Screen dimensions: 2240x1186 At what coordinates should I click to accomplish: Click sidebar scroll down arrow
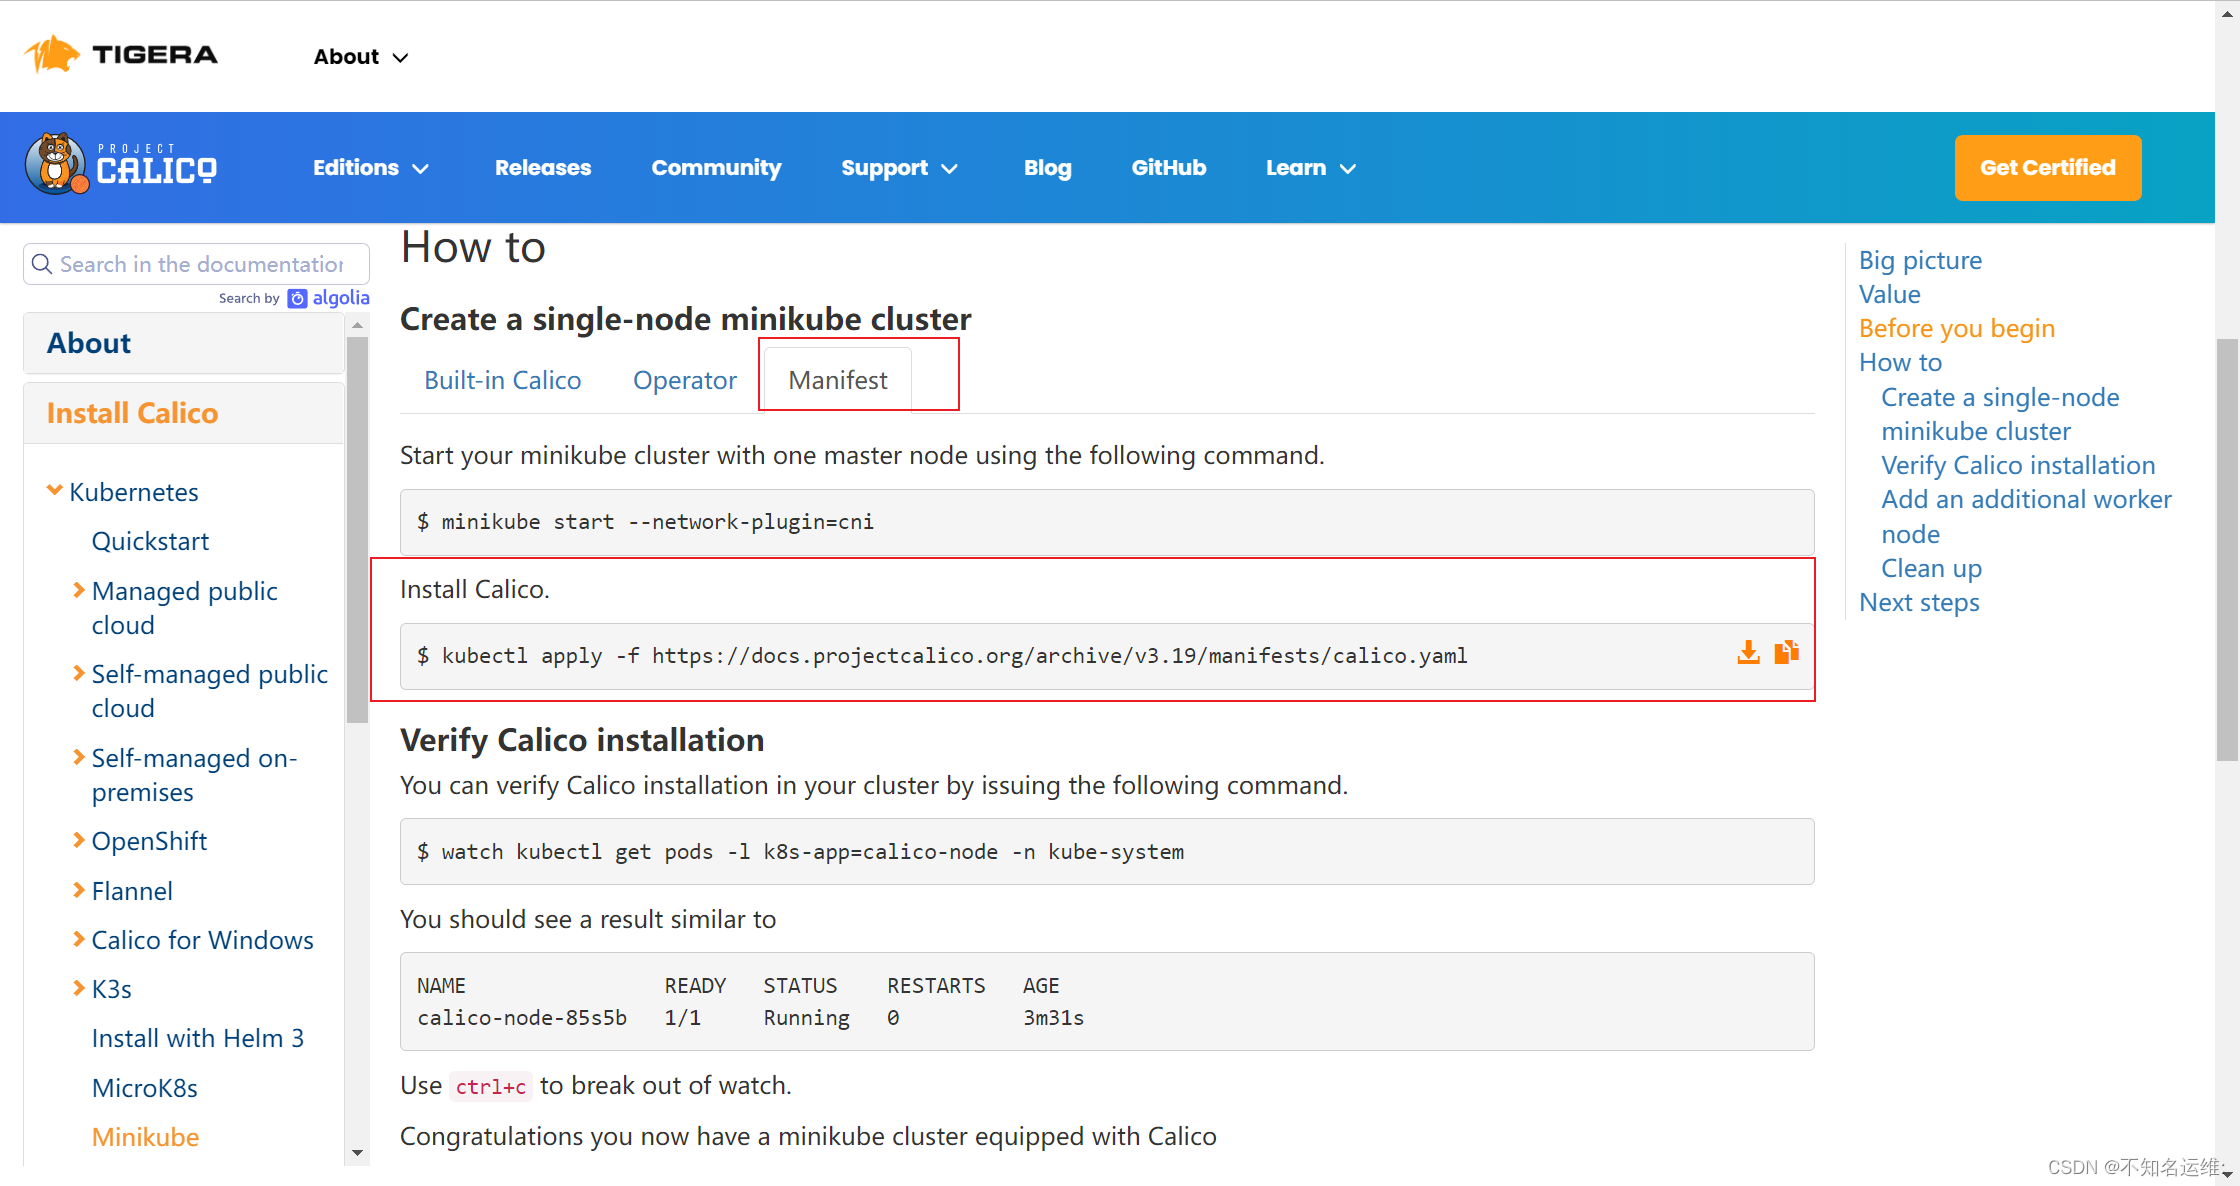pyautogui.click(x=357, y=1153)
